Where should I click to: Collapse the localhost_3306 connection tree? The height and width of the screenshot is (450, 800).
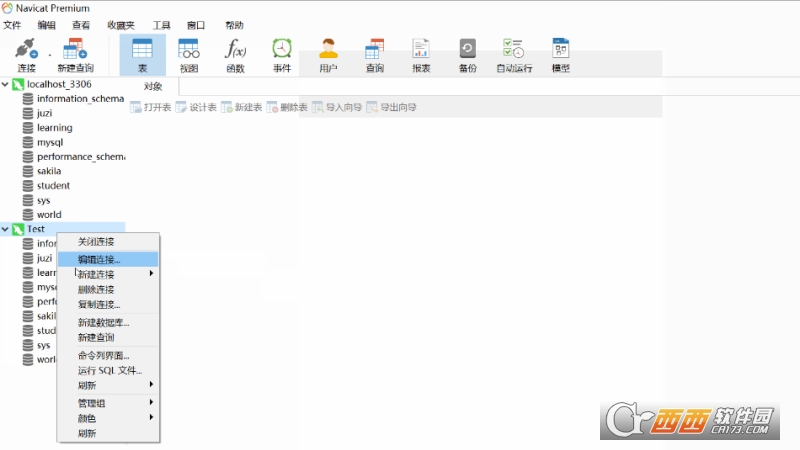[x=5, y=84]
